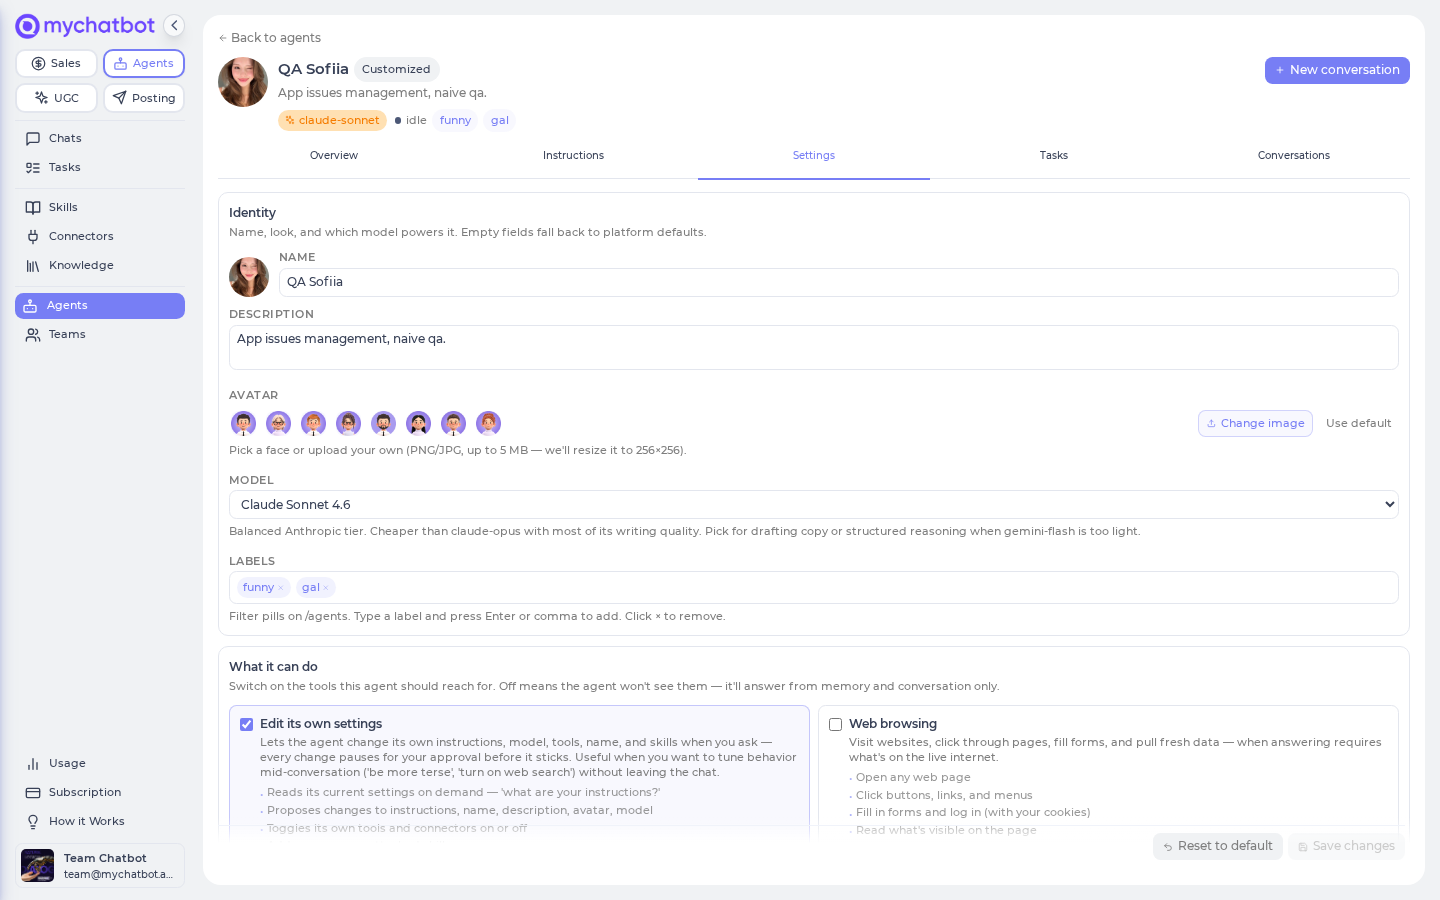Screen dimensions: 1440x900
Task: Click into the Name input field
Action: (838, 282)
